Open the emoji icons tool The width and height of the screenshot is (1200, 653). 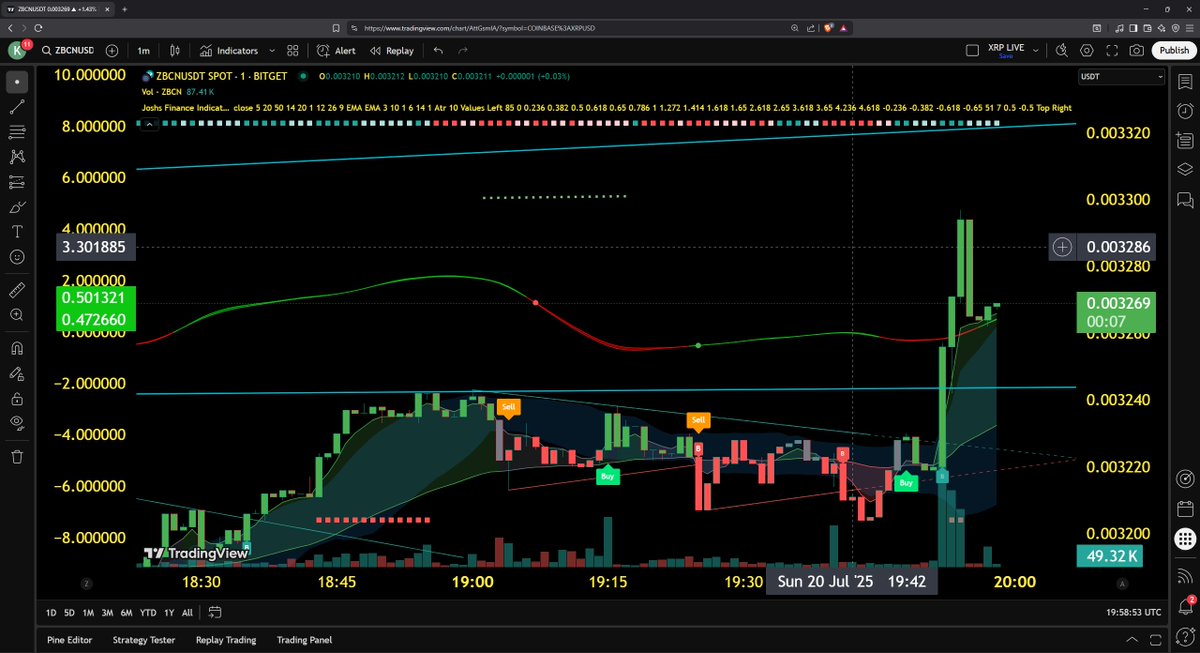click(x=17, y=257)
